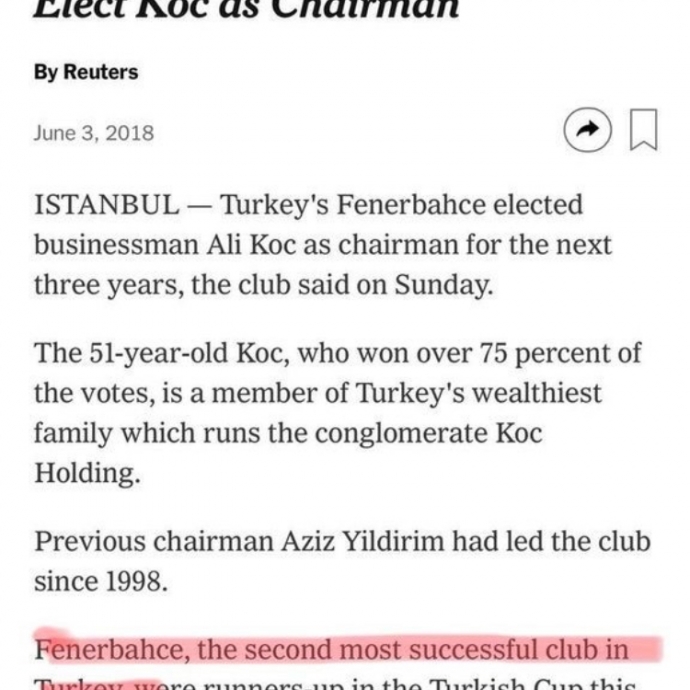Click the June 3, 2018 date
690x690 pixels.
(94, 133)
